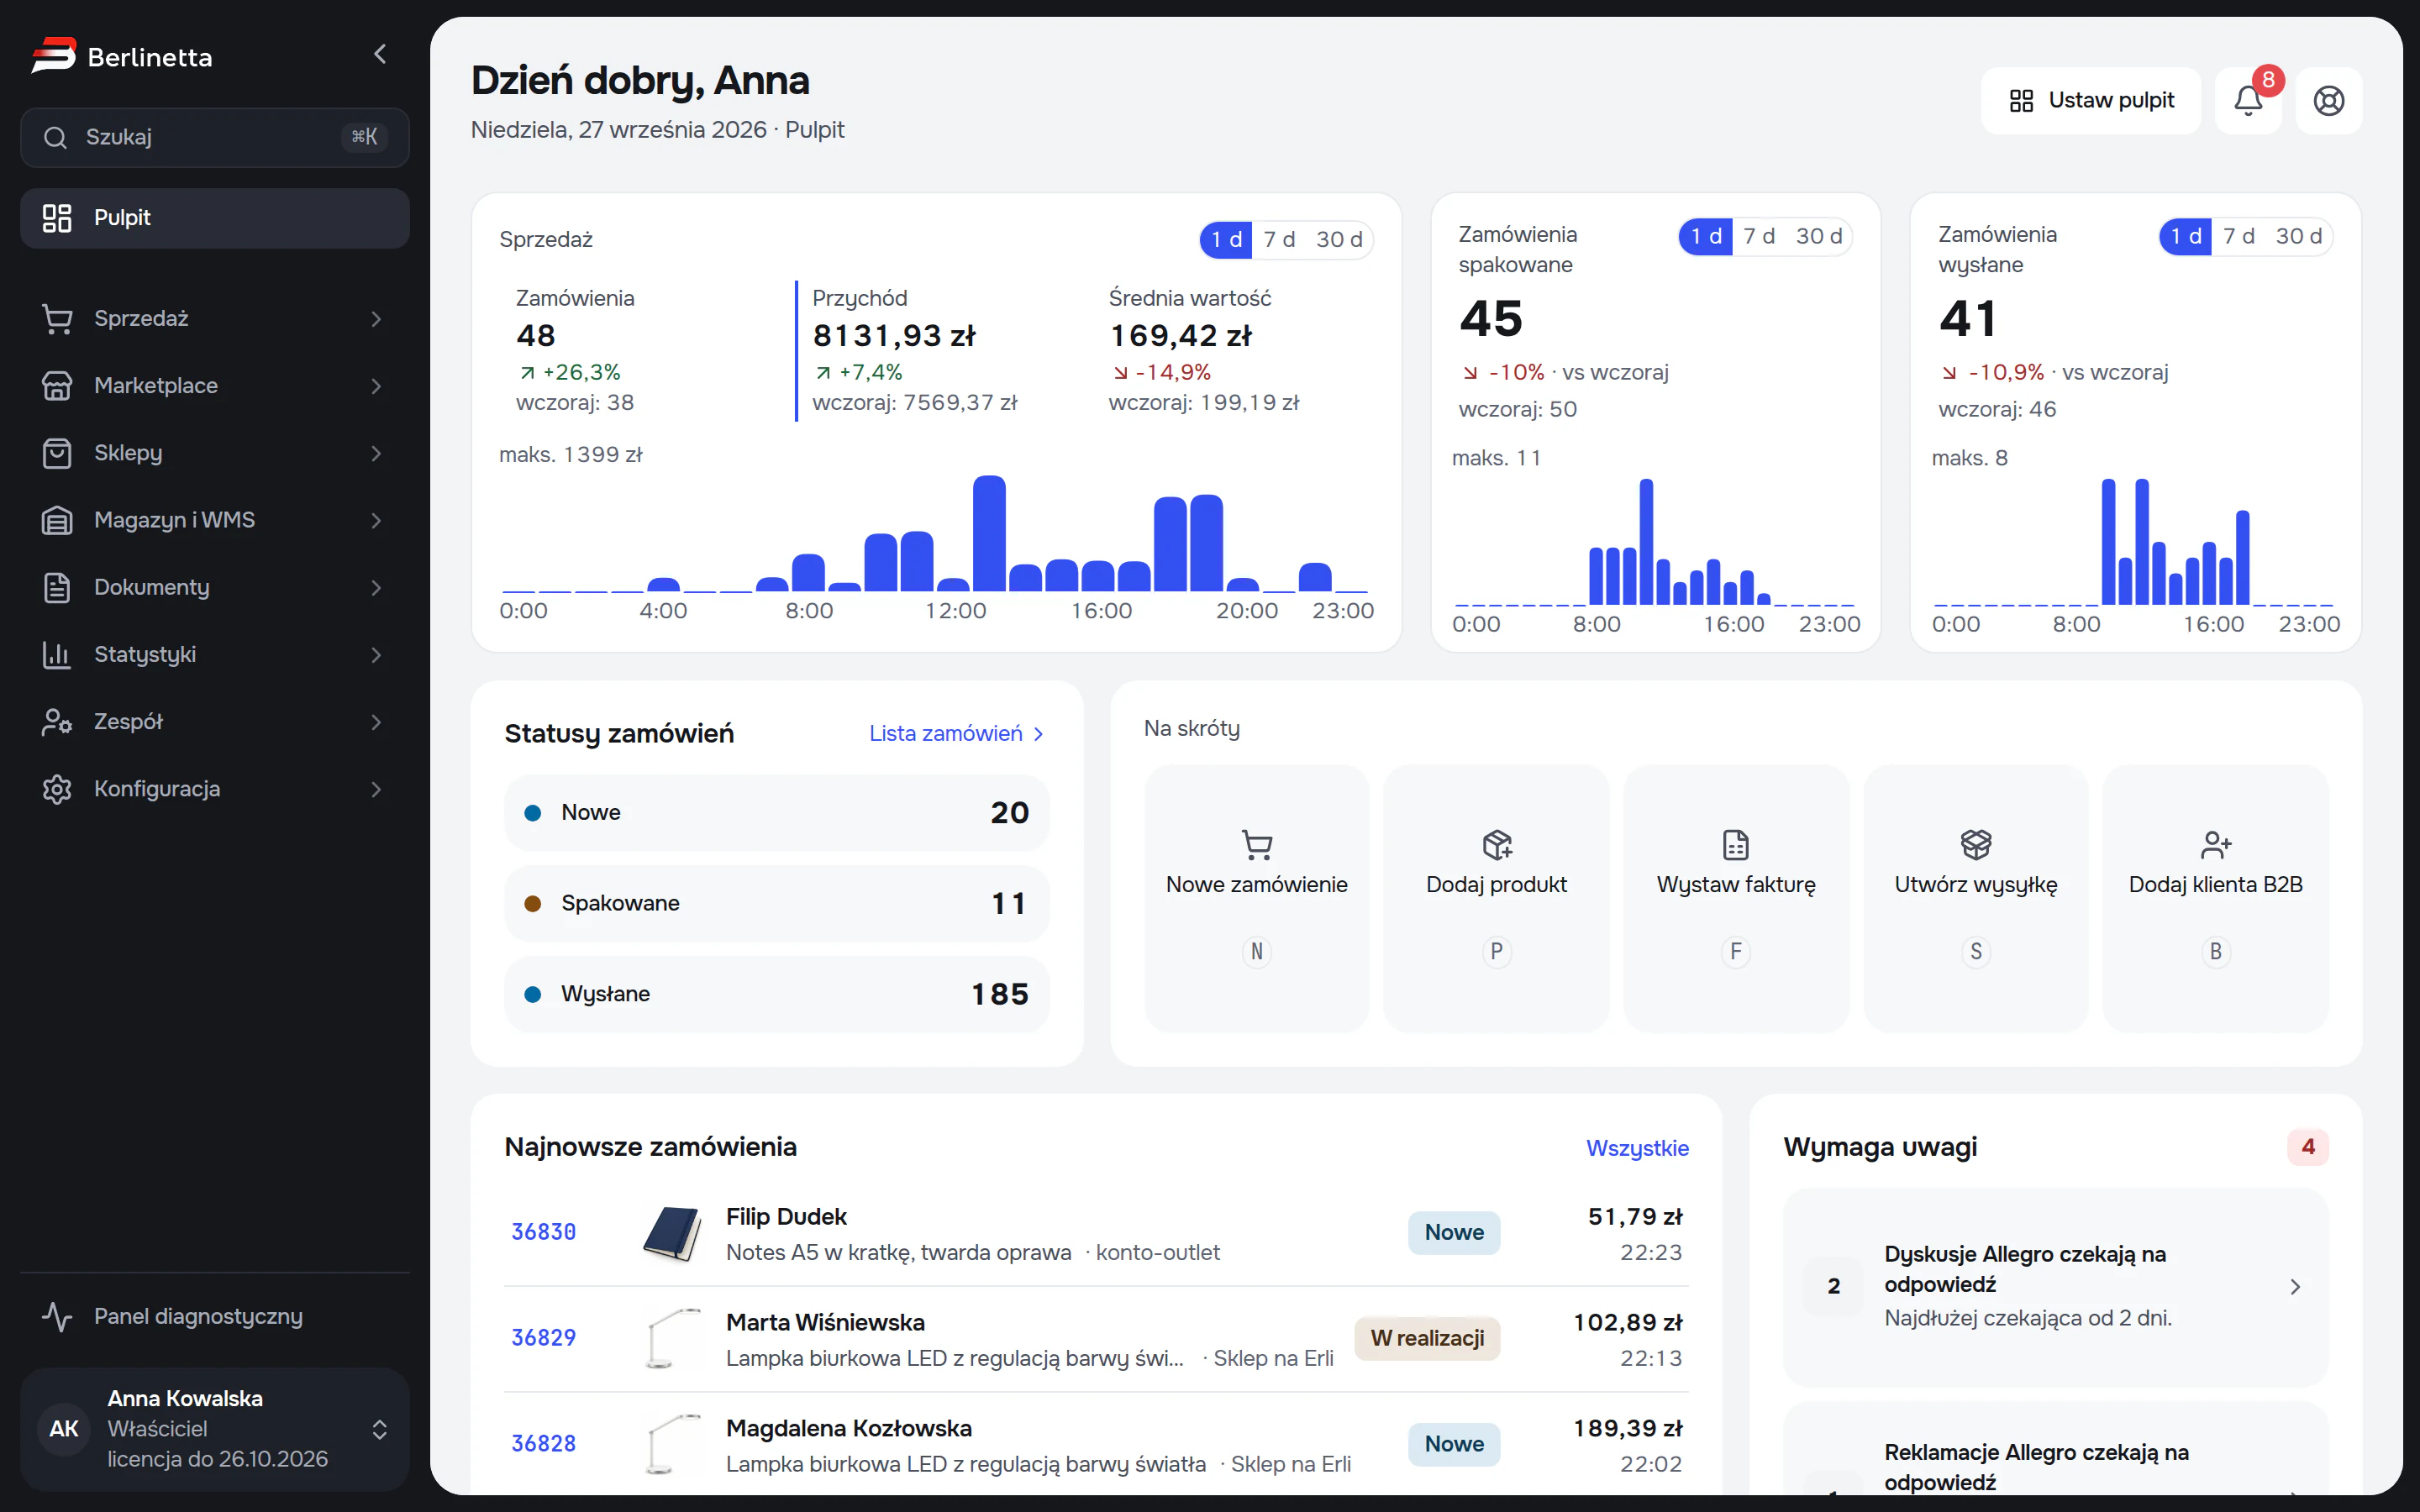Expand the Marketplace menu chevron
Viewport: 2420px width, 1512px height.
(376, 386)
